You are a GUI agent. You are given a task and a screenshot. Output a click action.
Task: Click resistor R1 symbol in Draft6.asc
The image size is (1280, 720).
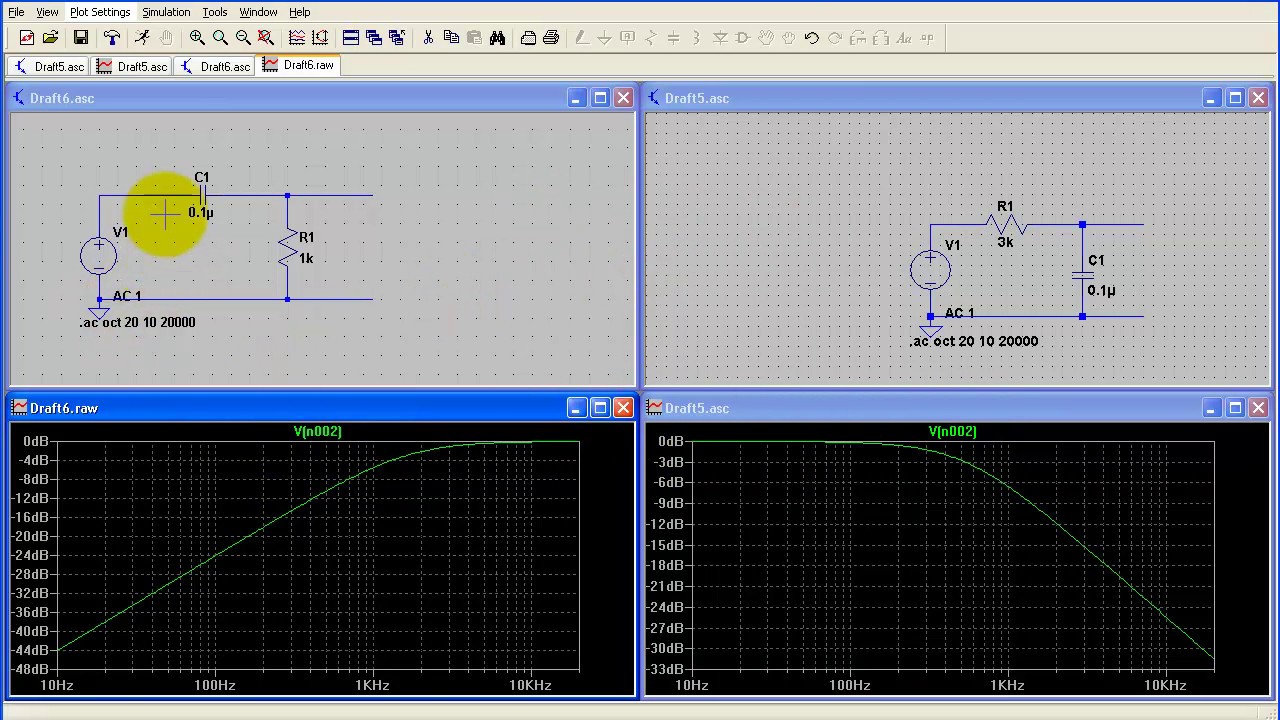288,247
